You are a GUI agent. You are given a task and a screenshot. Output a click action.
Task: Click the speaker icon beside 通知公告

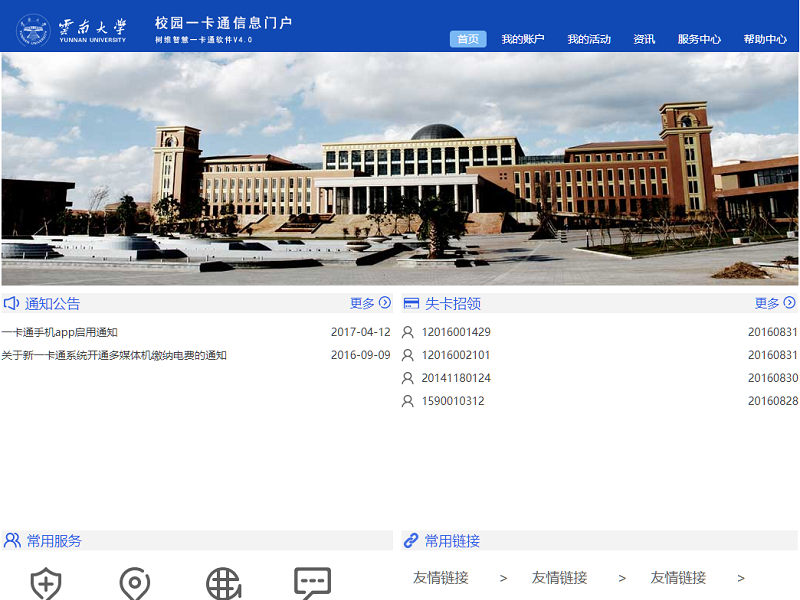[x=12, y=303]
